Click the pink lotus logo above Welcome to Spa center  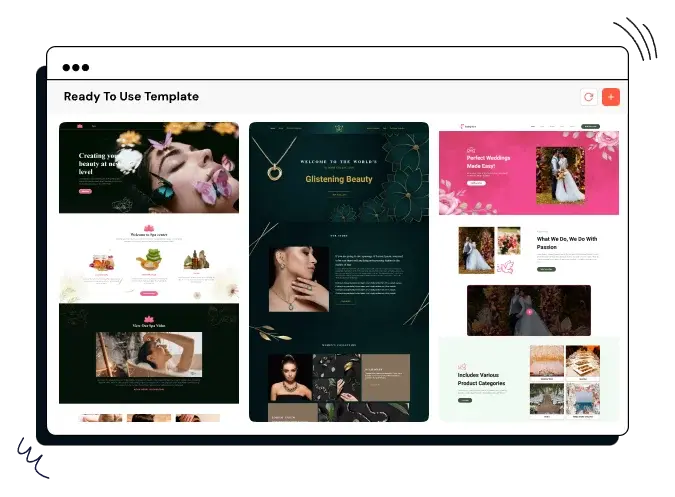(149, 228)
